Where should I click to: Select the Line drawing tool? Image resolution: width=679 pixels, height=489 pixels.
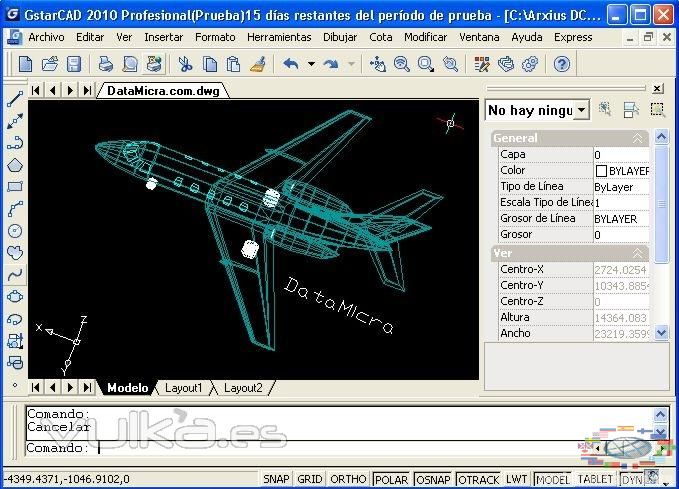click(x=14, y=100)
